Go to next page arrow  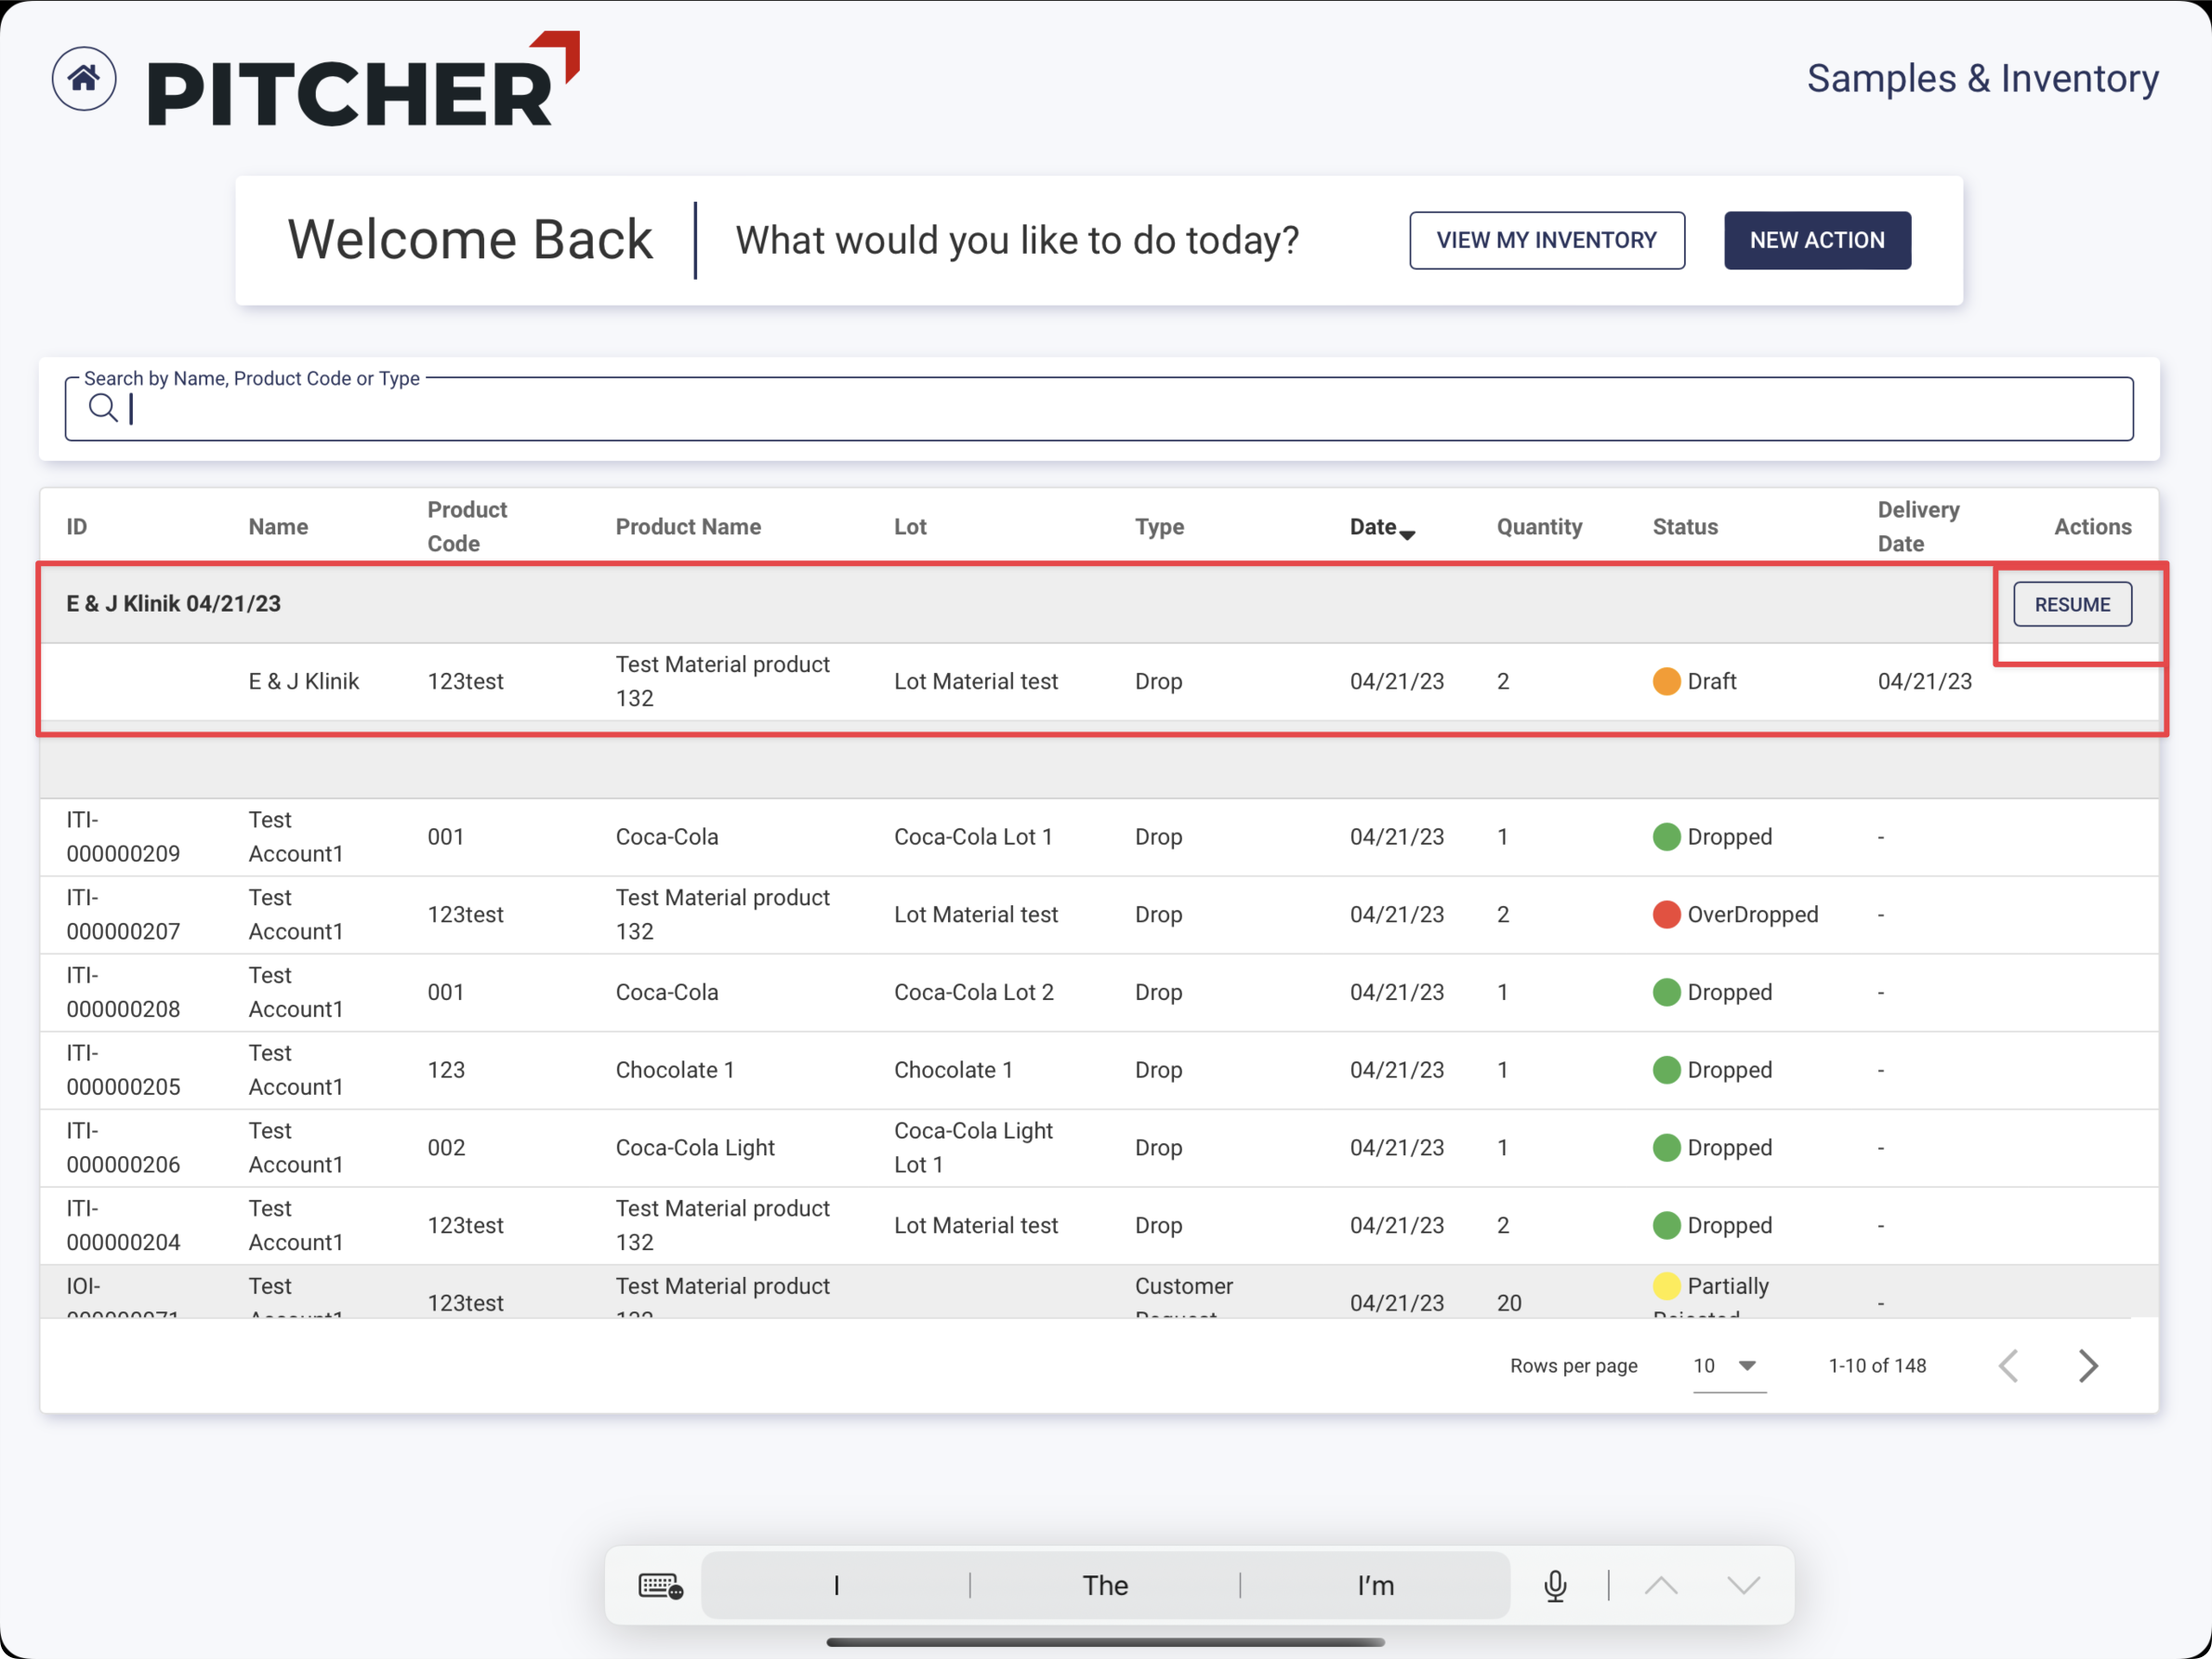(x=2088, y=1366)
